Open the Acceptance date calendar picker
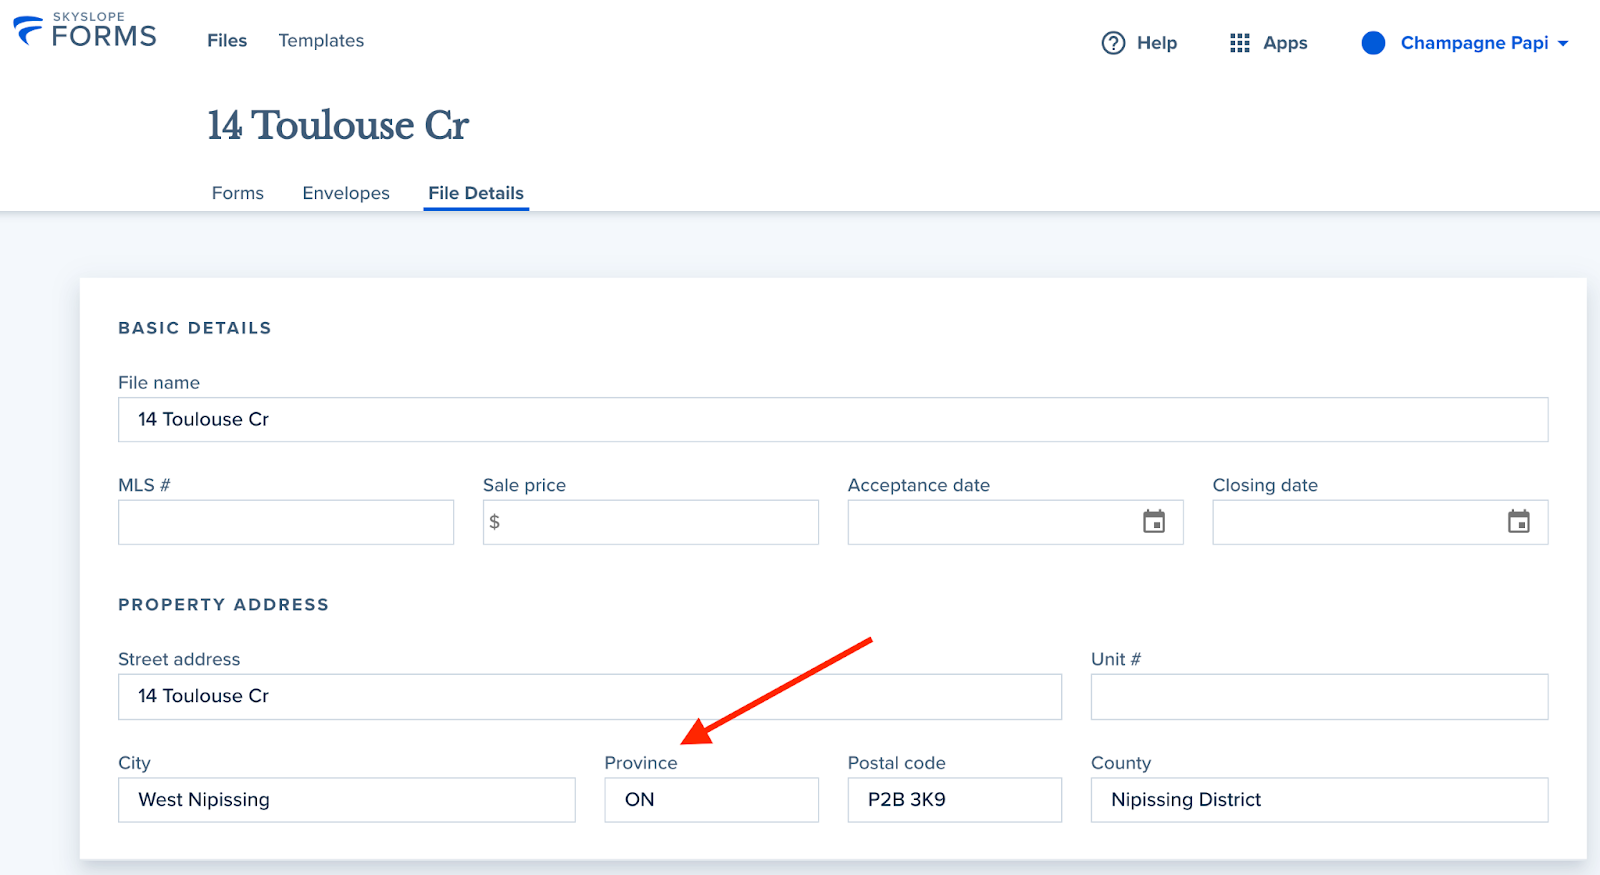Viewport: 1600px width, 875px height. click(x=1154, y=522)
